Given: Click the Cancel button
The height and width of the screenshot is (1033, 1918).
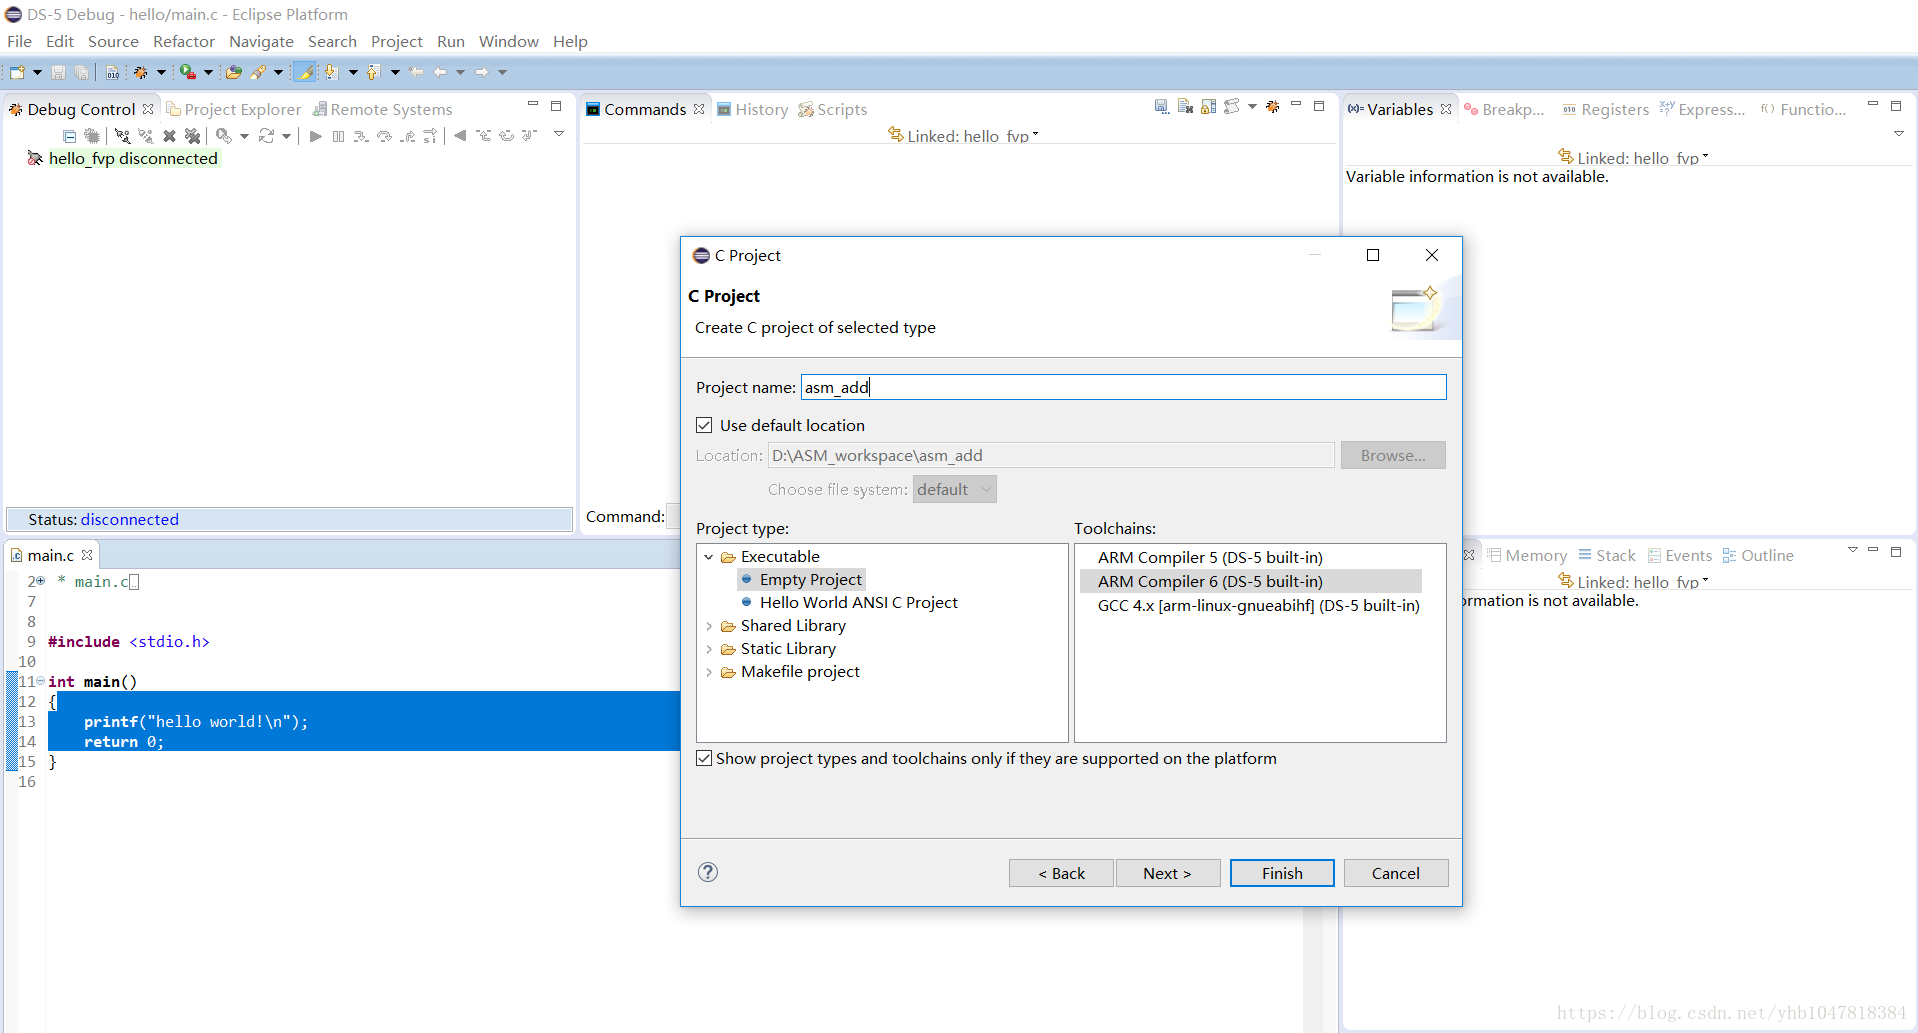Looking at the screenshot, I should (1395, 873).
